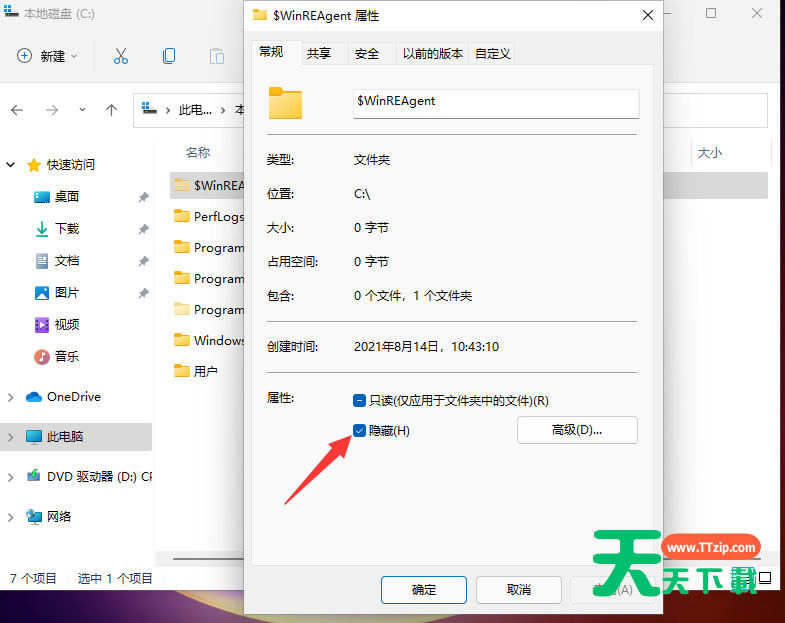Uncheck the 隐藏(H) checkbox
Viewport: 785px width, 623px height.
359,431
